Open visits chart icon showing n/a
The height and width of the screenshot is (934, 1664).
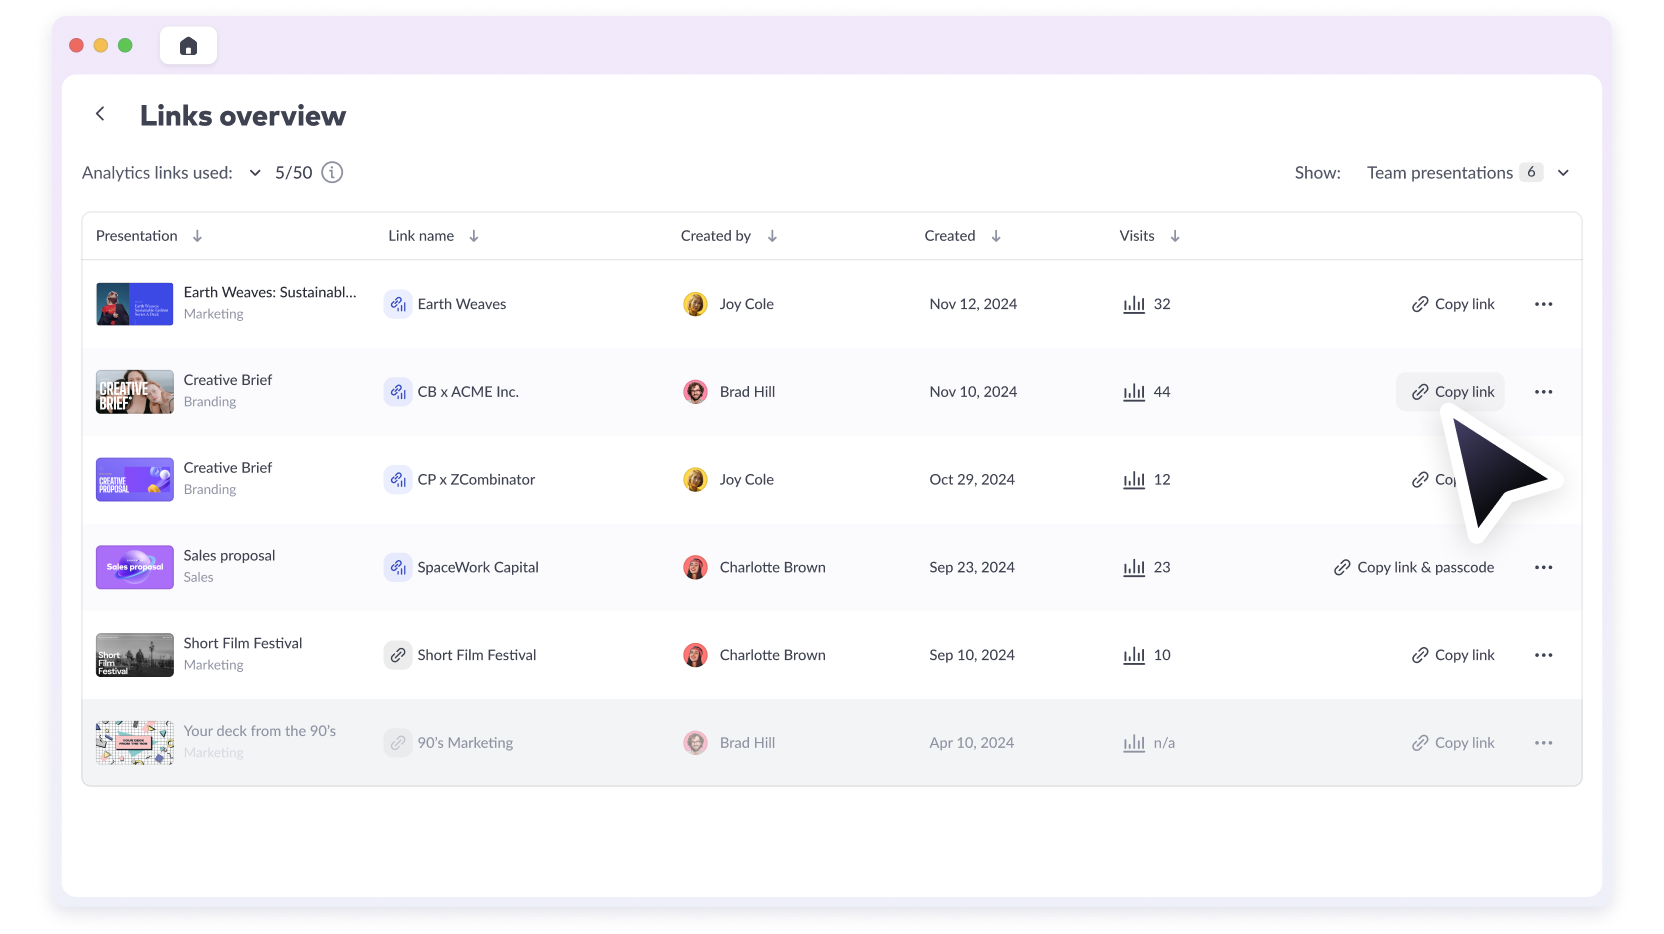1134,743
